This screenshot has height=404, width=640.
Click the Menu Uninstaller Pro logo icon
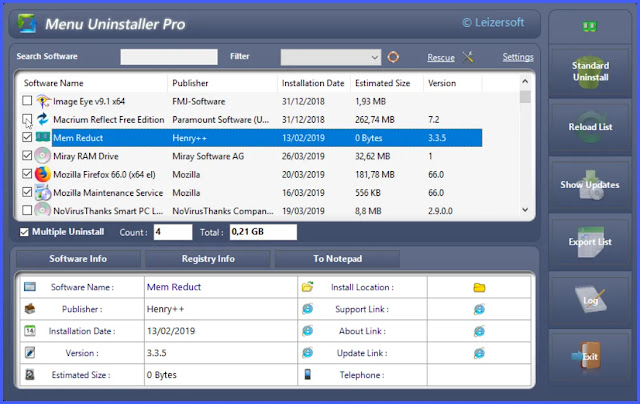(x=27, y=23)
